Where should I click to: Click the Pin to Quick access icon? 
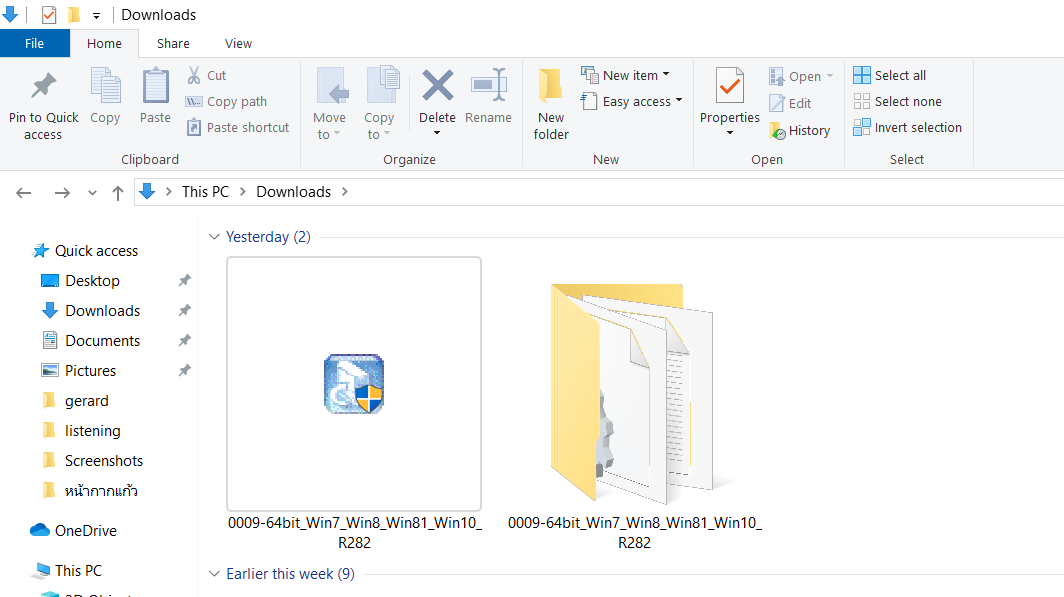tap(43, 88)
